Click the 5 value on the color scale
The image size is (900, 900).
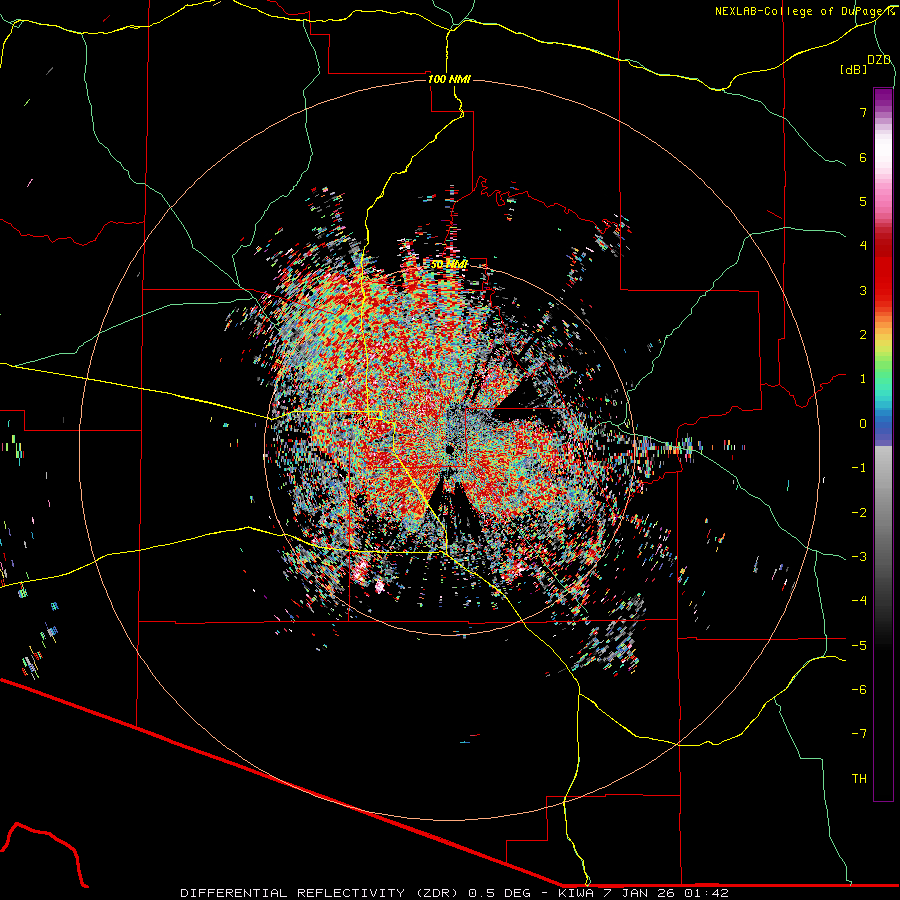point(863,201)
